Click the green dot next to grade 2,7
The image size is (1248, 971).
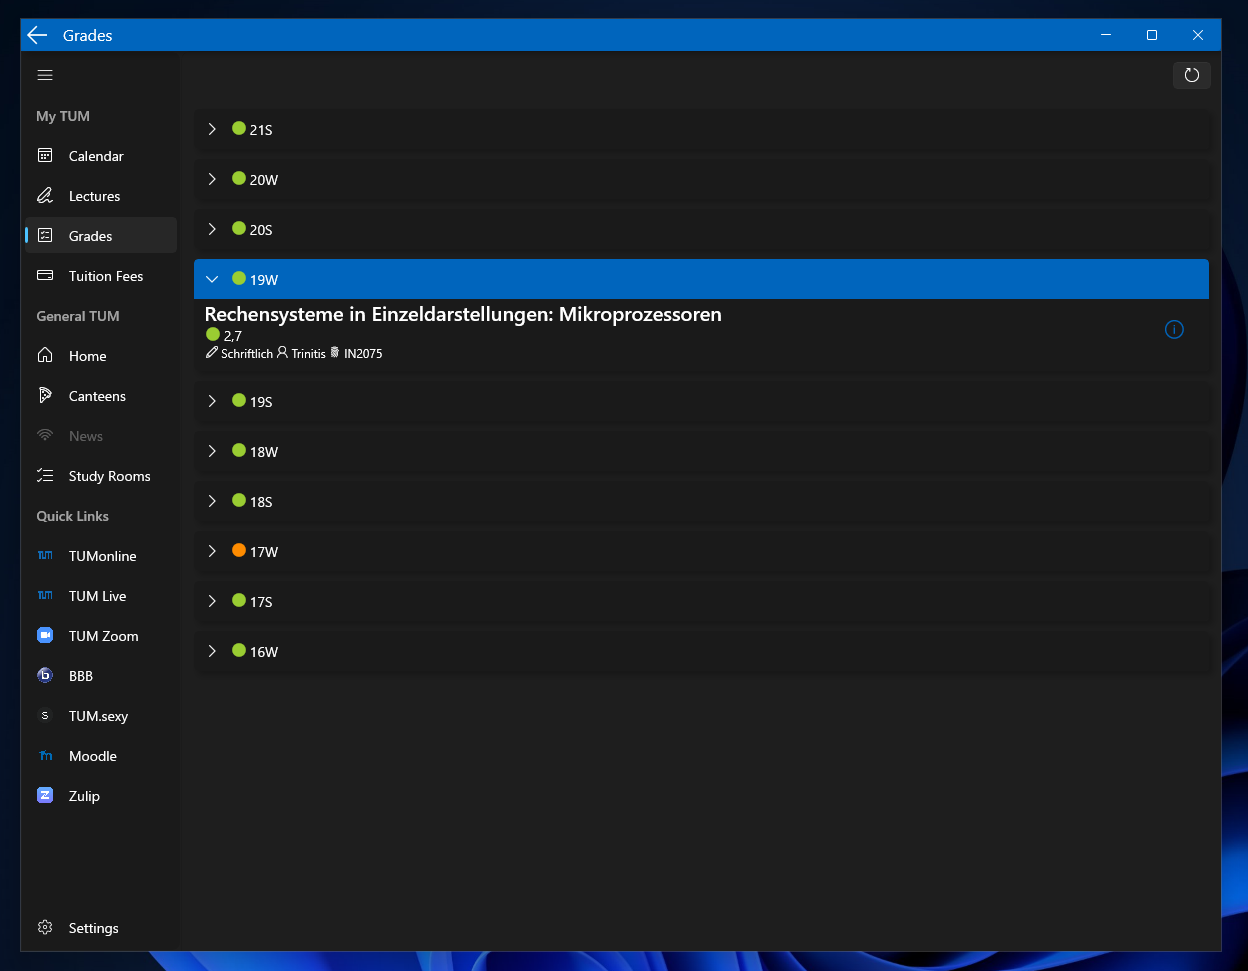click(213, 334)
